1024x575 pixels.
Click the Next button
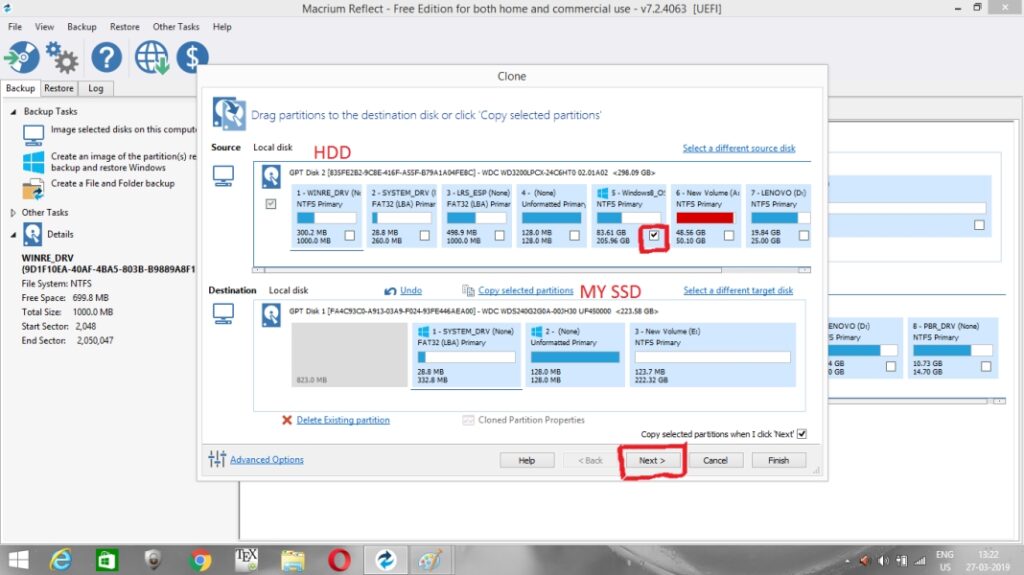click(x=652, y=461)
